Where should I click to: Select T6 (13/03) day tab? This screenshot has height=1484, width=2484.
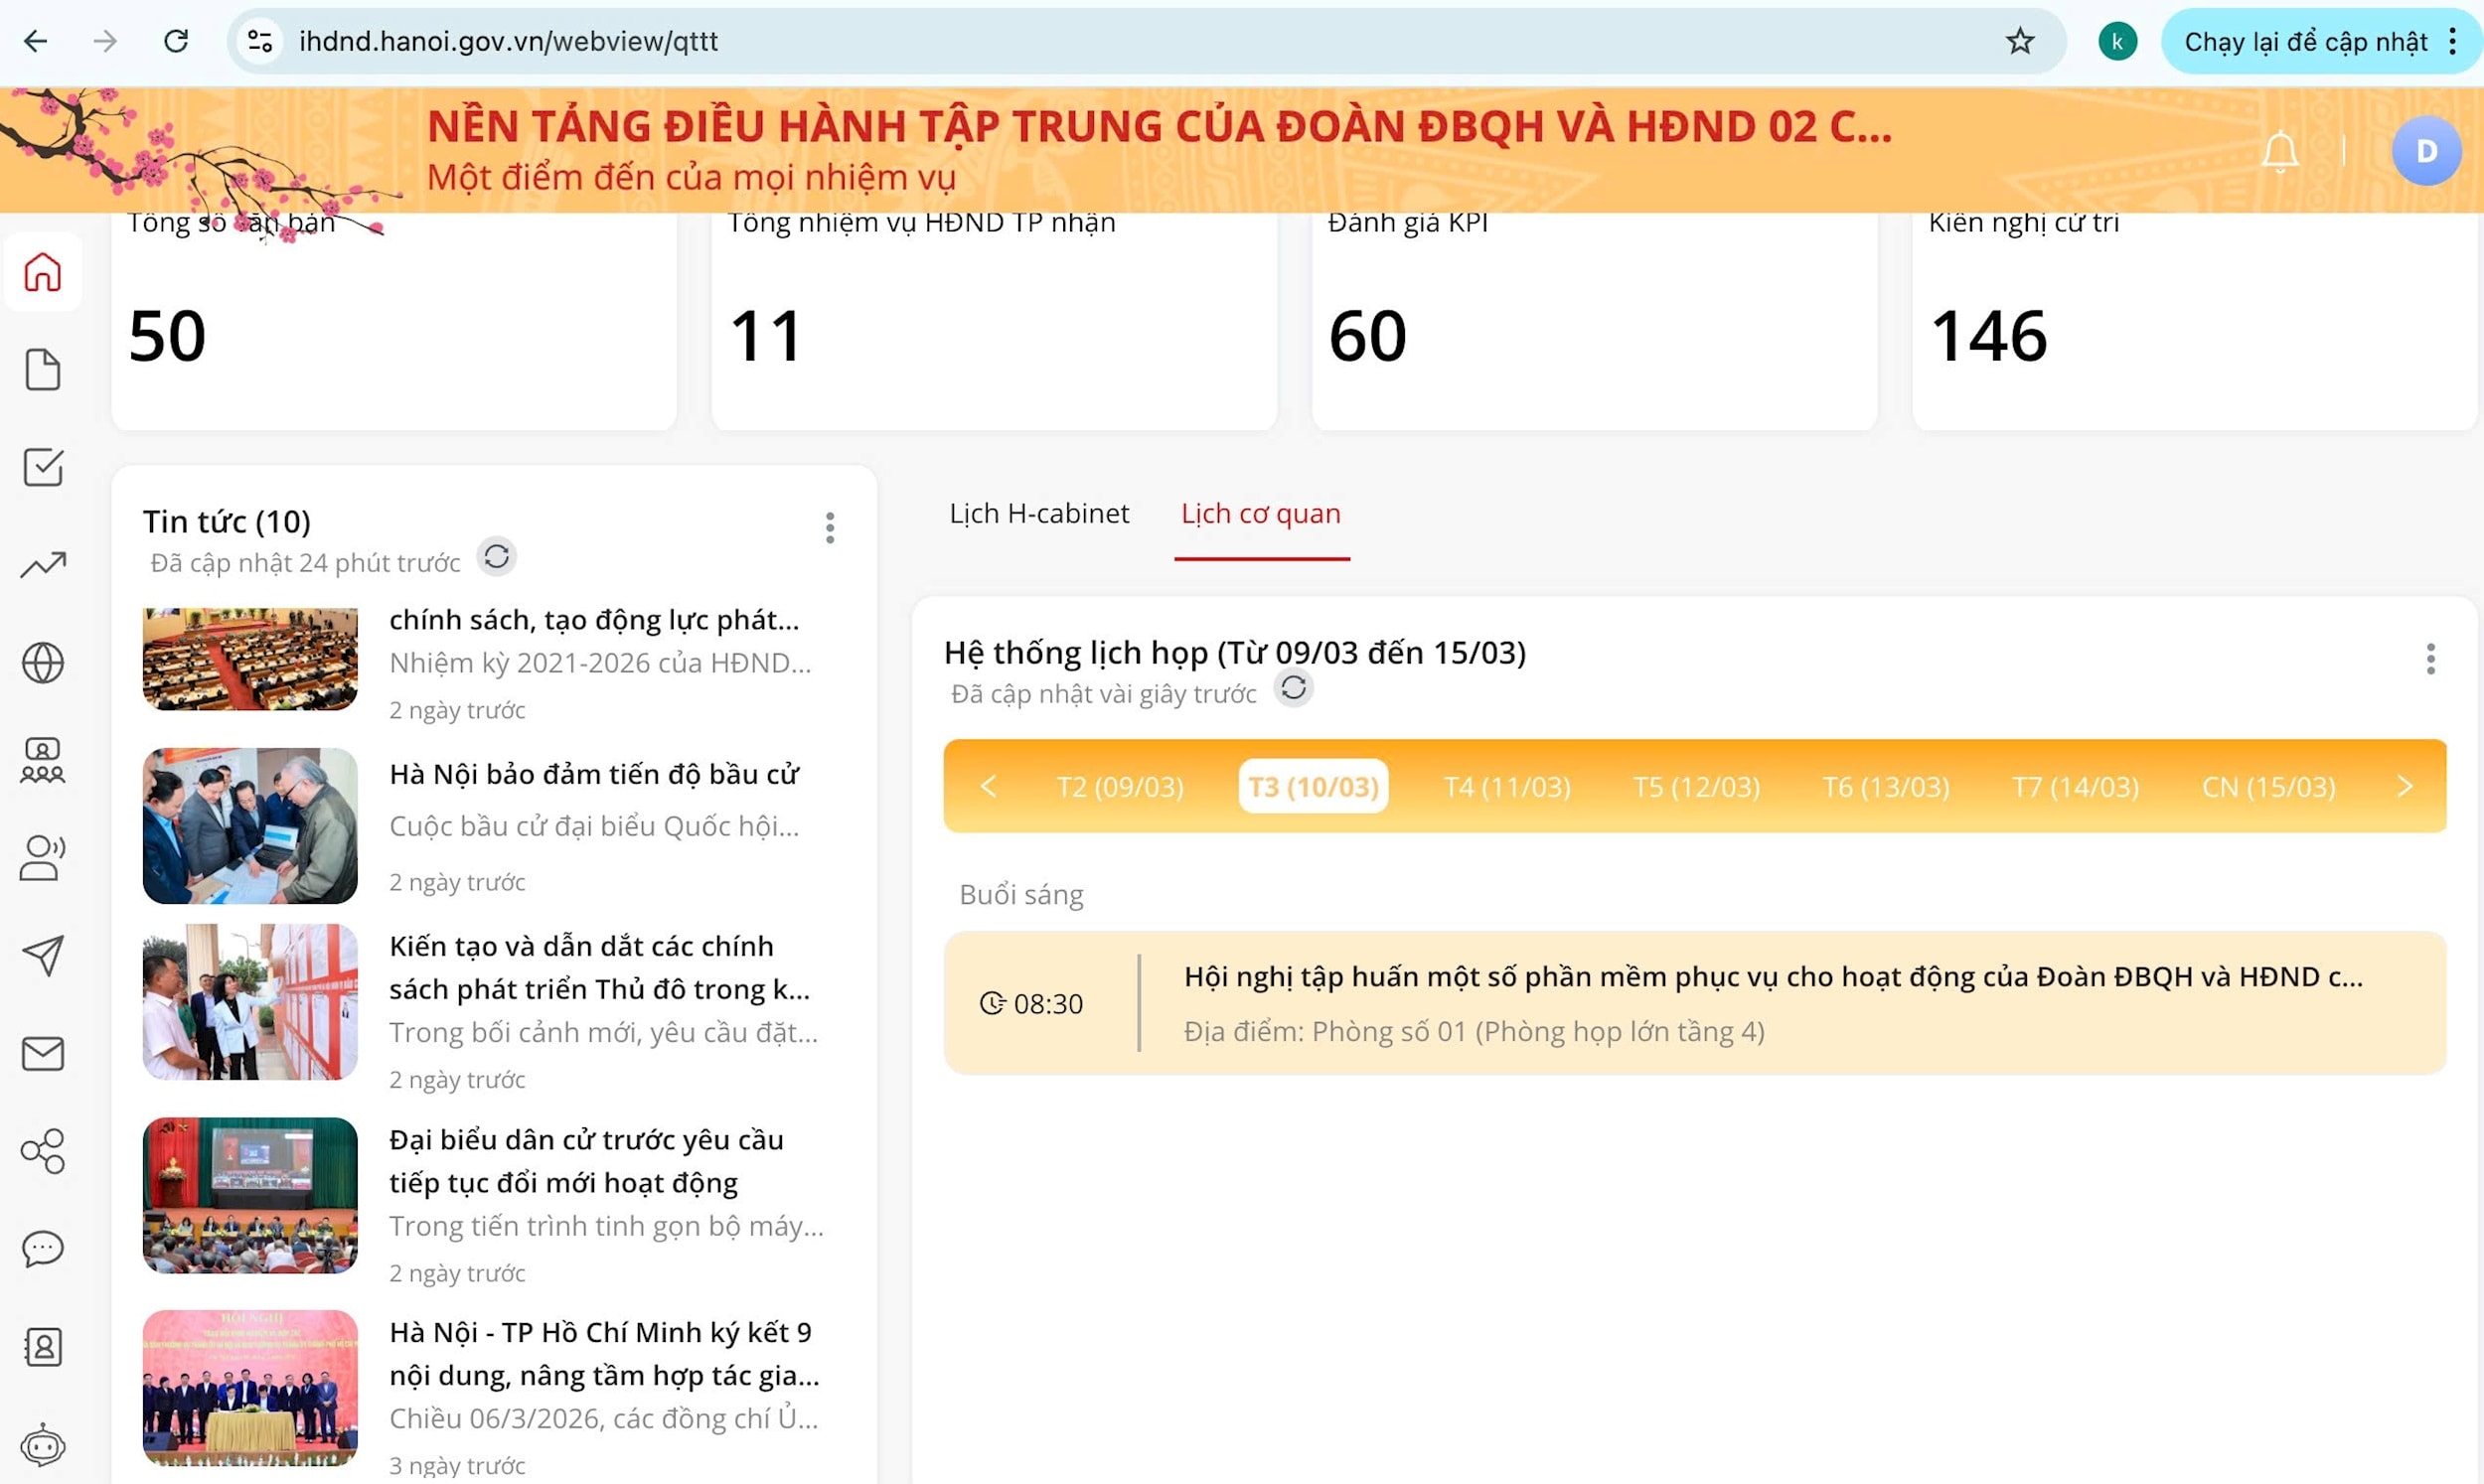[x=1886, y=786]
